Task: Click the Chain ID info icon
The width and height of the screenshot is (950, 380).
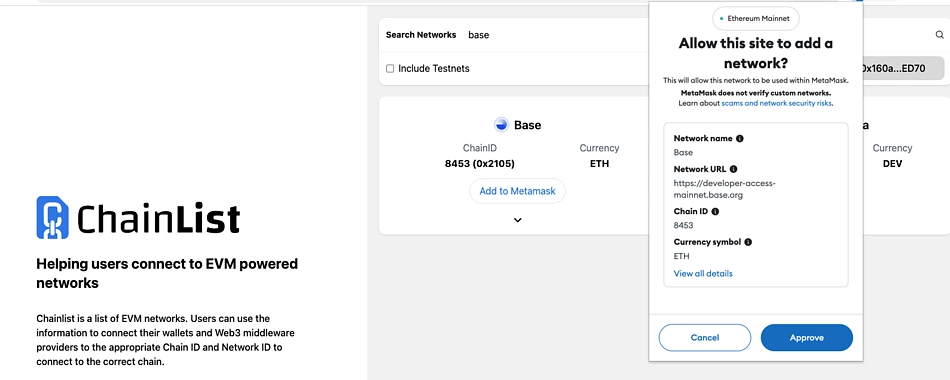Action: click(x=715, y=212)
